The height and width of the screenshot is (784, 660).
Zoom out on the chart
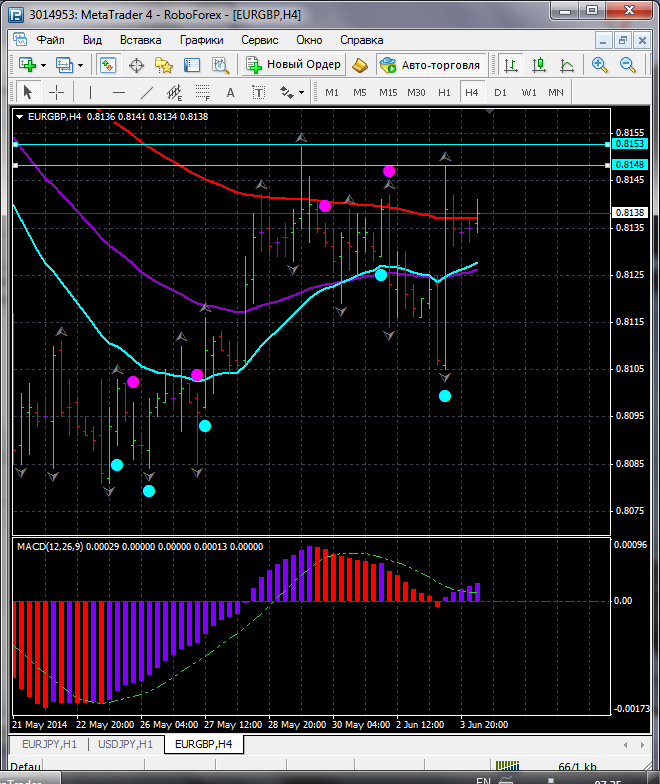pos(628,65)
